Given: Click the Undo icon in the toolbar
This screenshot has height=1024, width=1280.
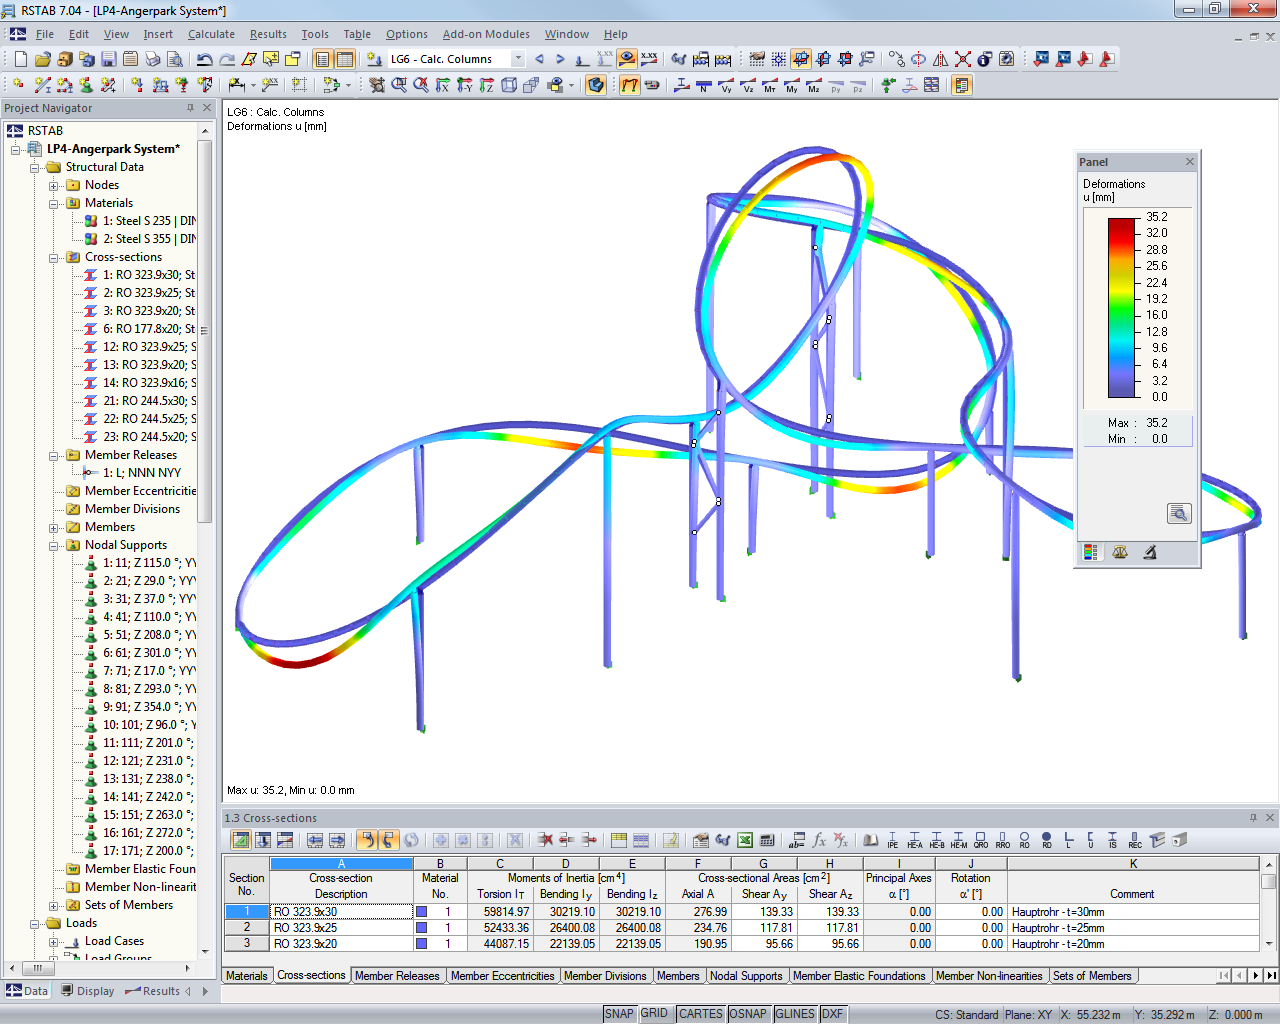Looking at the screenshot, I should [x=206, y=59].
